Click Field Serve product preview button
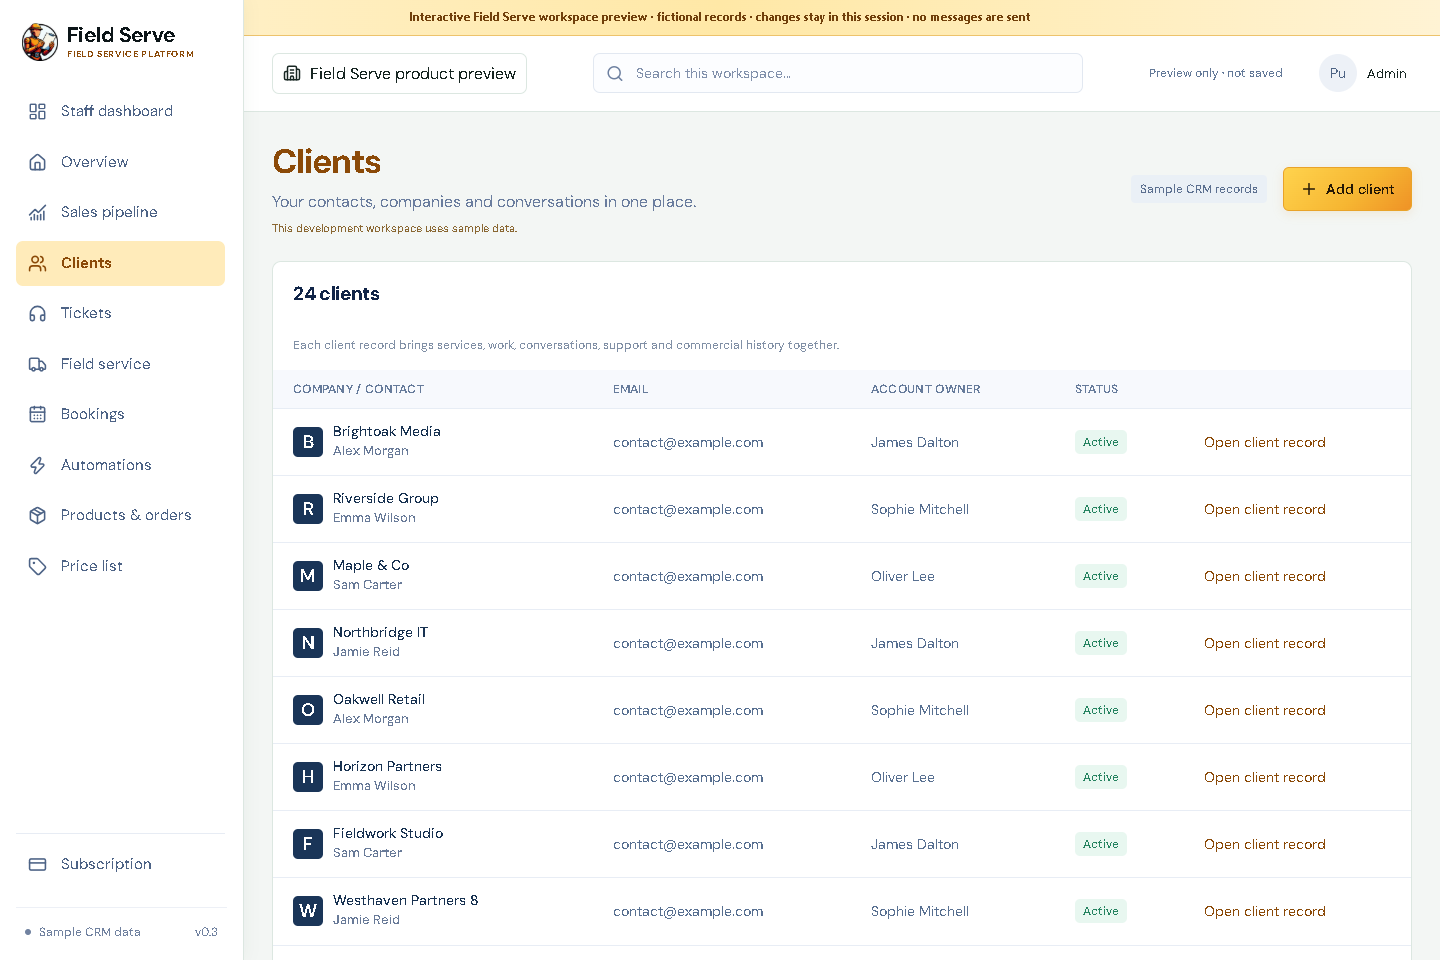 coord(399,73)
